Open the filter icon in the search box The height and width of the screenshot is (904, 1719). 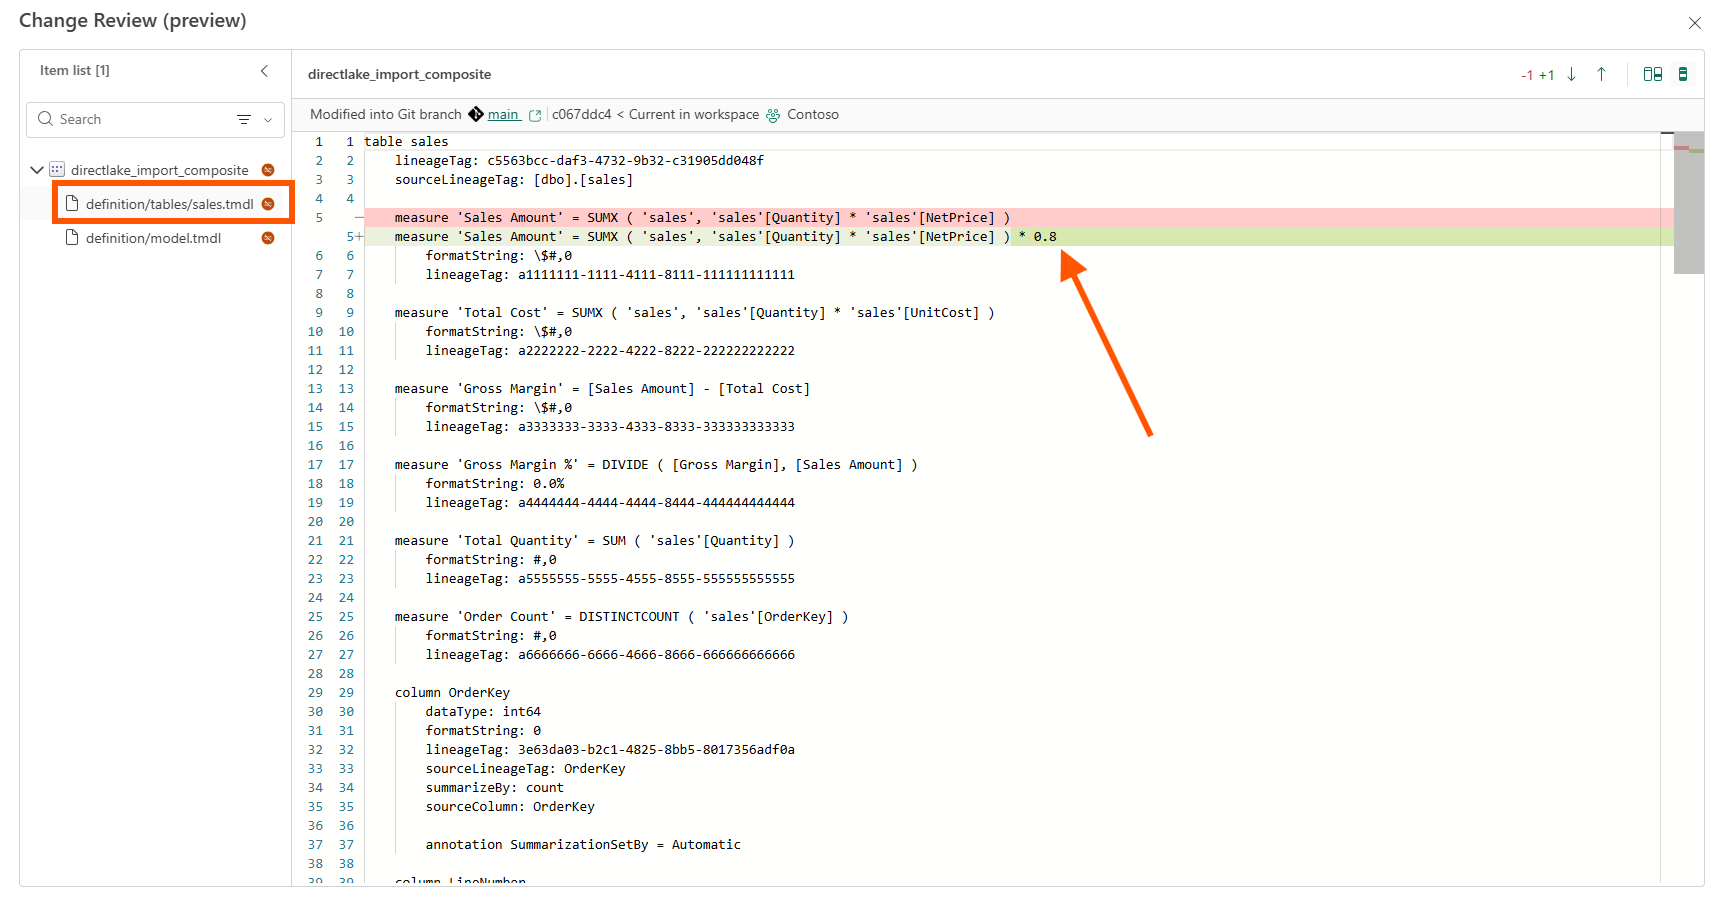pos(244,119)
